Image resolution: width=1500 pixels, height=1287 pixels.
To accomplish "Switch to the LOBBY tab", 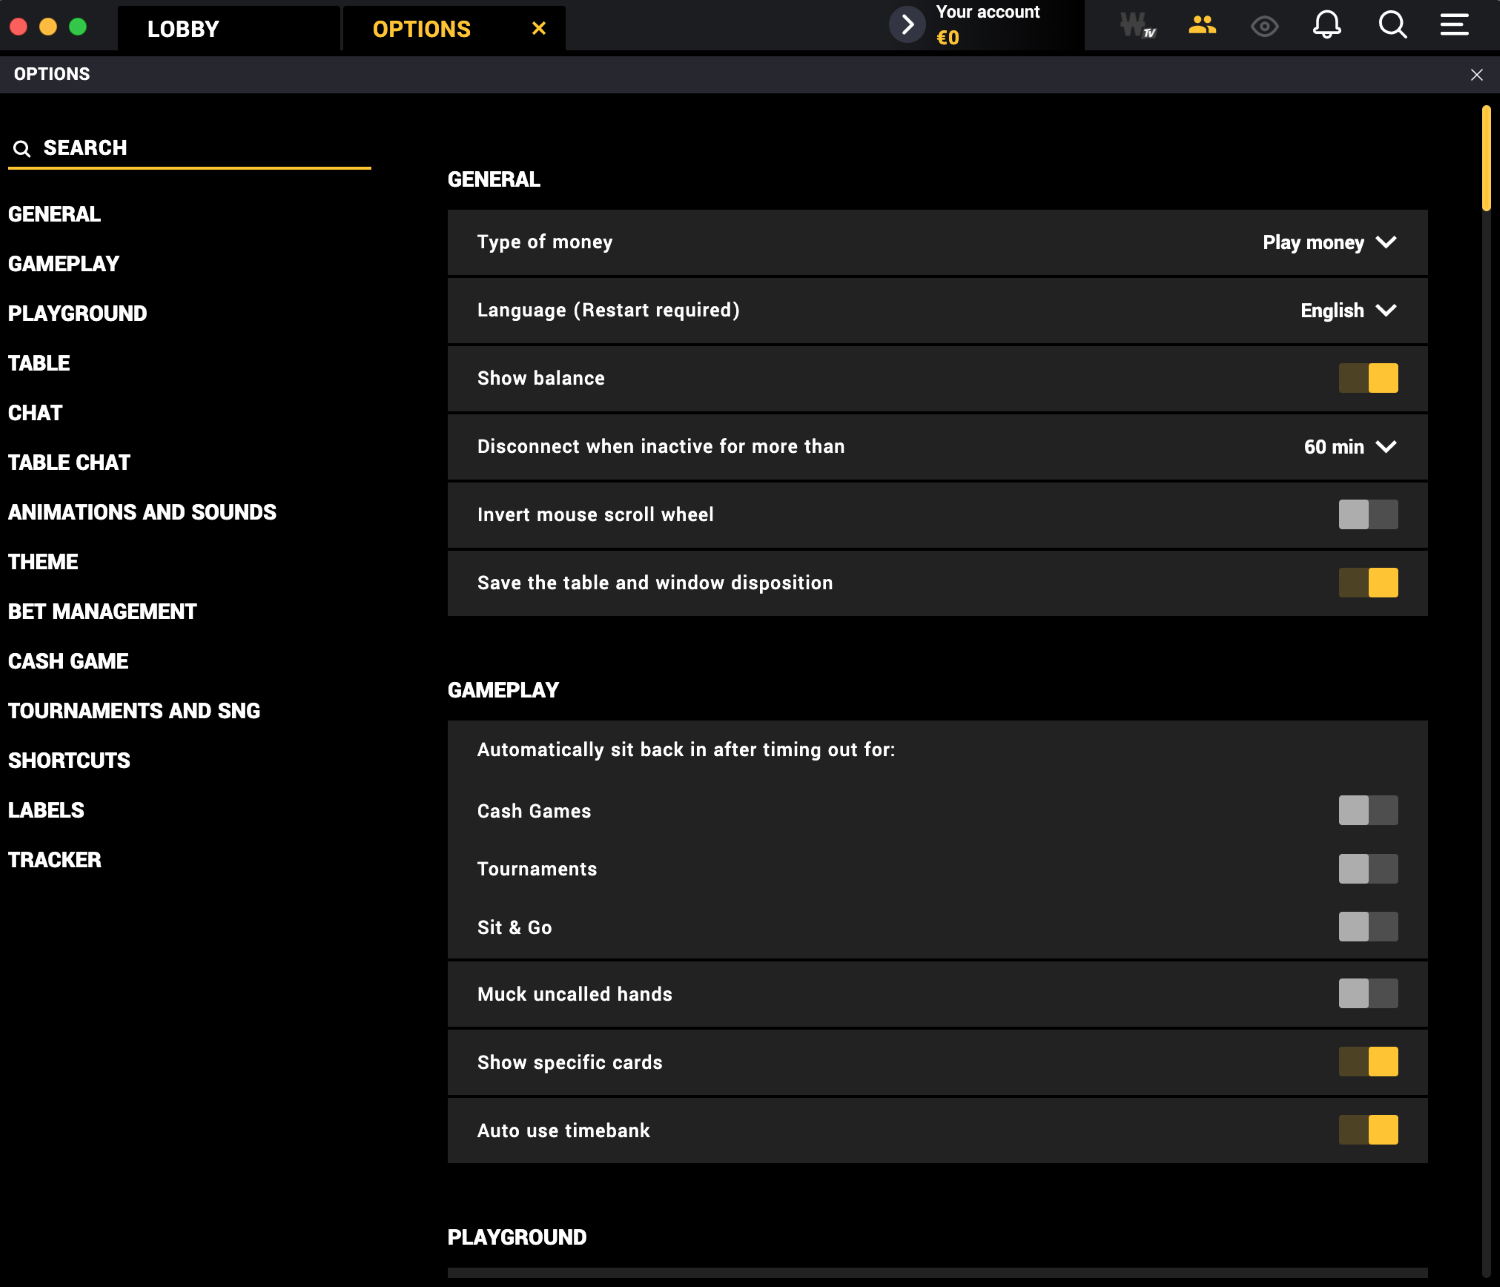I will [183, 28].
